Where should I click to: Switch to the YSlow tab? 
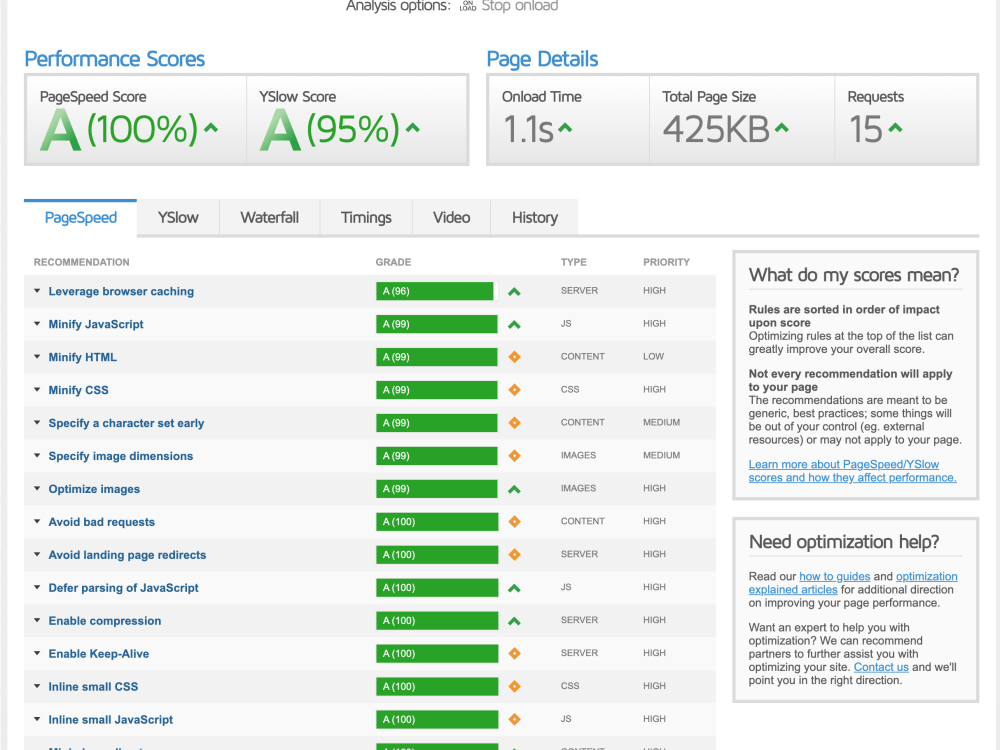click(178, 217)
